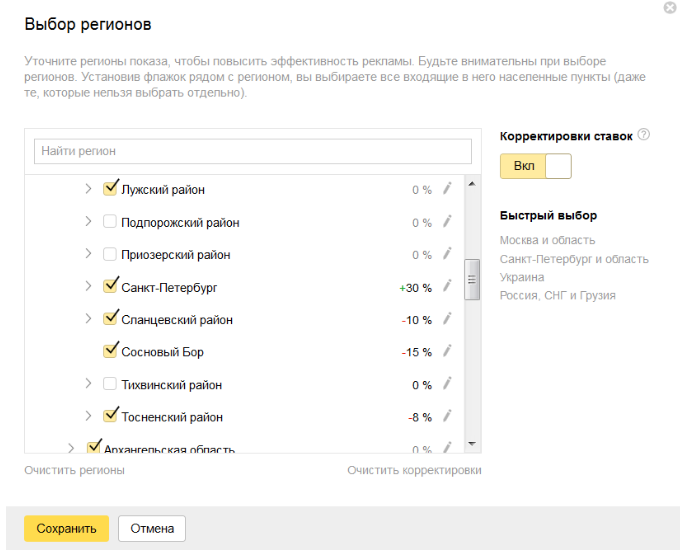Toggle the Корректировки ставок switch
The width and height of the screenshot is (680, 550).
pyautogui.click(x=536, y=166)
